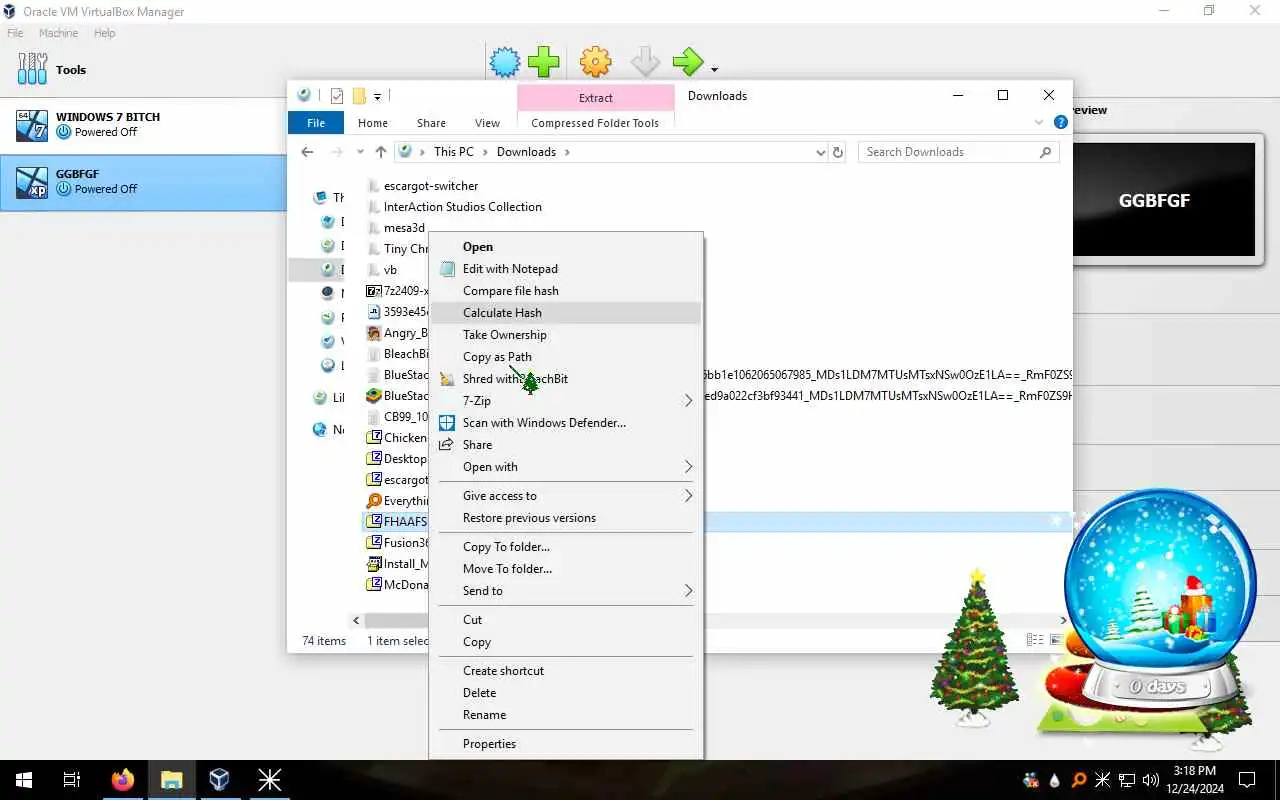The image size is (1280, 800).
Task: Select the WINDOWS 7 BITCH virtual machine
Action: coord(143,125)
